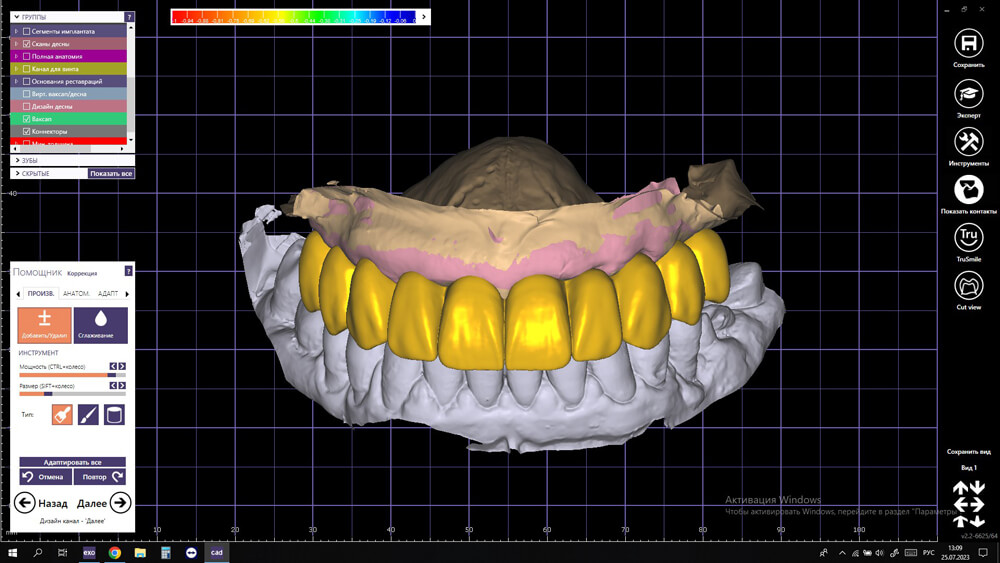Launch the TruSmile view icon
This screenshot has height=563, width=1000.
pos(968,238)
